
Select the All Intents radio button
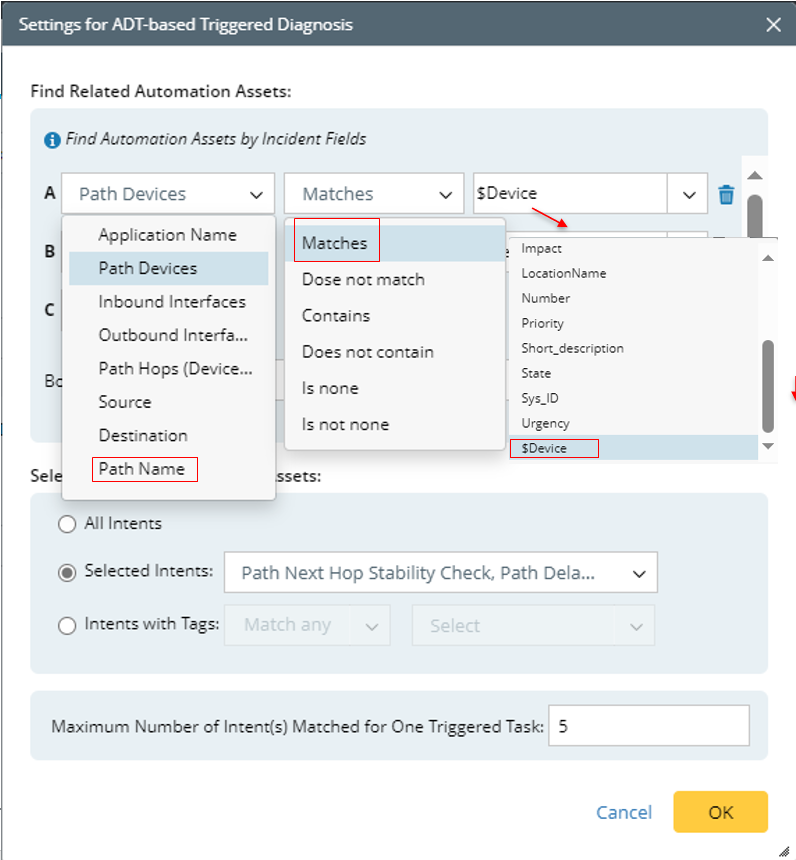coord(67,523)
